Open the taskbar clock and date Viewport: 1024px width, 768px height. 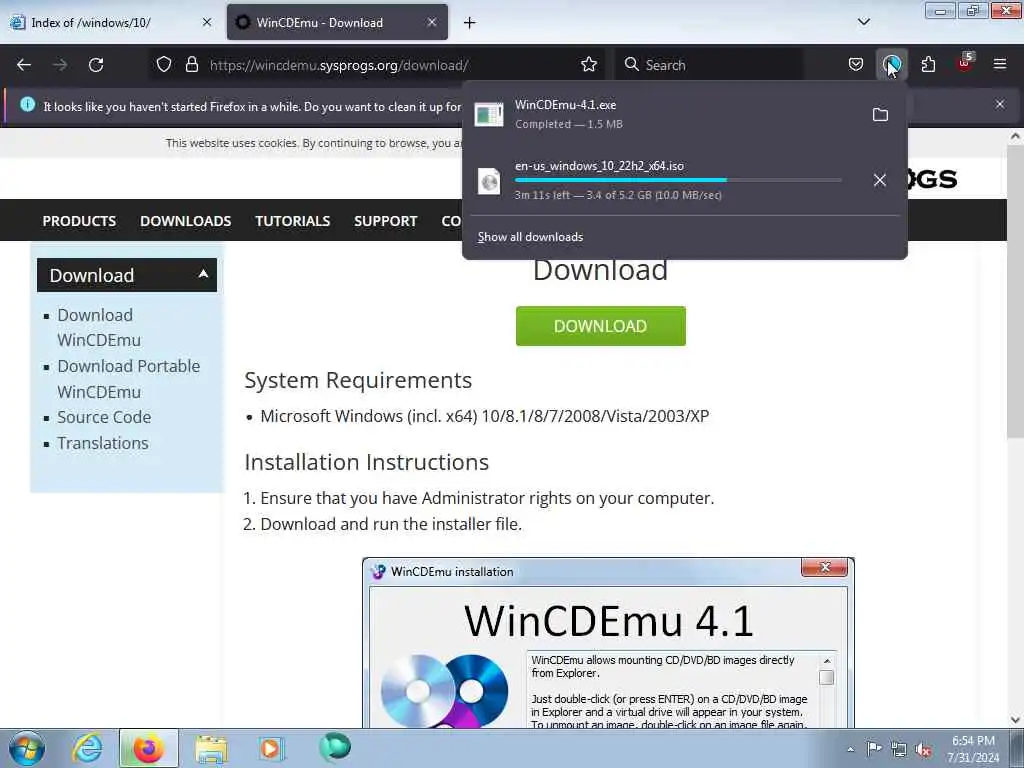(973, 749)
